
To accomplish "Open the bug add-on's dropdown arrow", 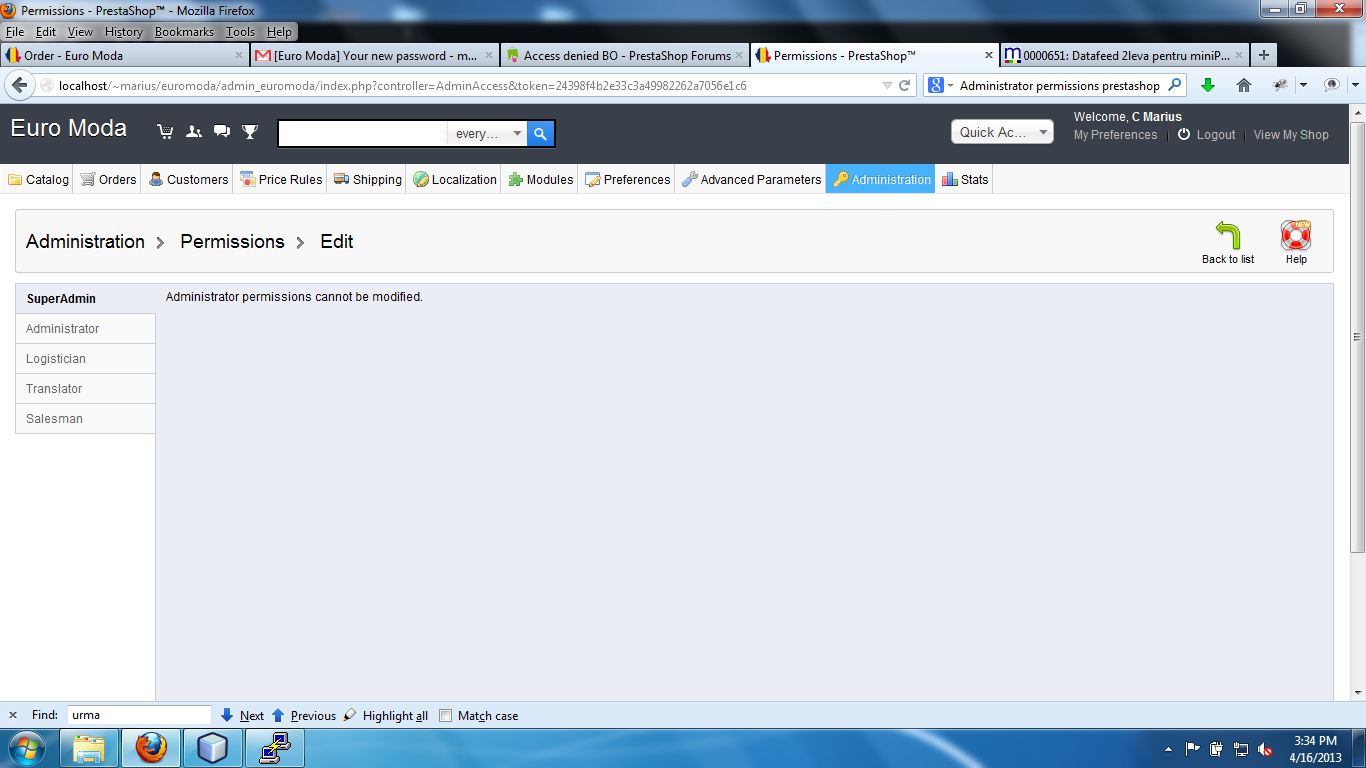I will point(1303,86).
